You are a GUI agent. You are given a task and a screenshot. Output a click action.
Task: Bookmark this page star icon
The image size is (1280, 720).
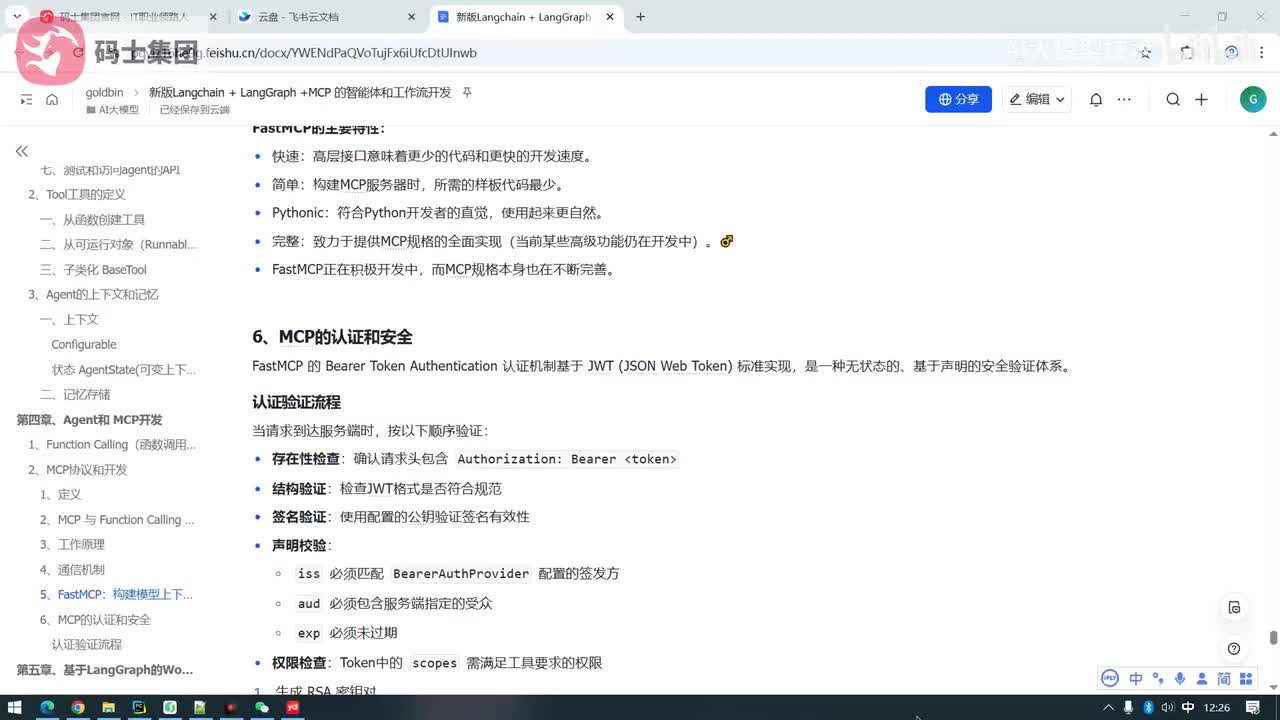pyautogui.click(x=1146, y=52)
